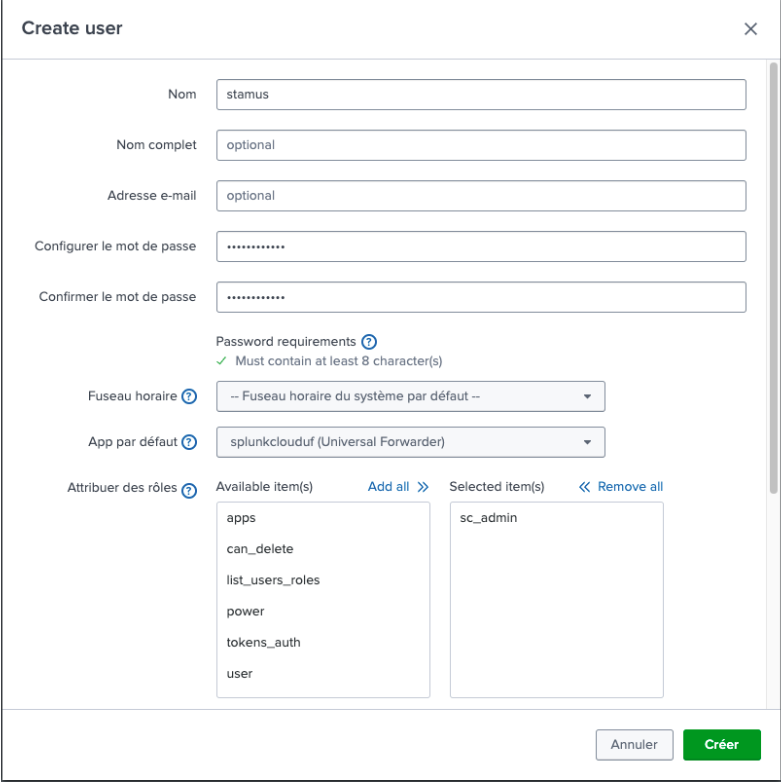The height and width of the screenshot is (782, 783).
Task: Focus the Nom complet input field
Action: pos(481,145)
